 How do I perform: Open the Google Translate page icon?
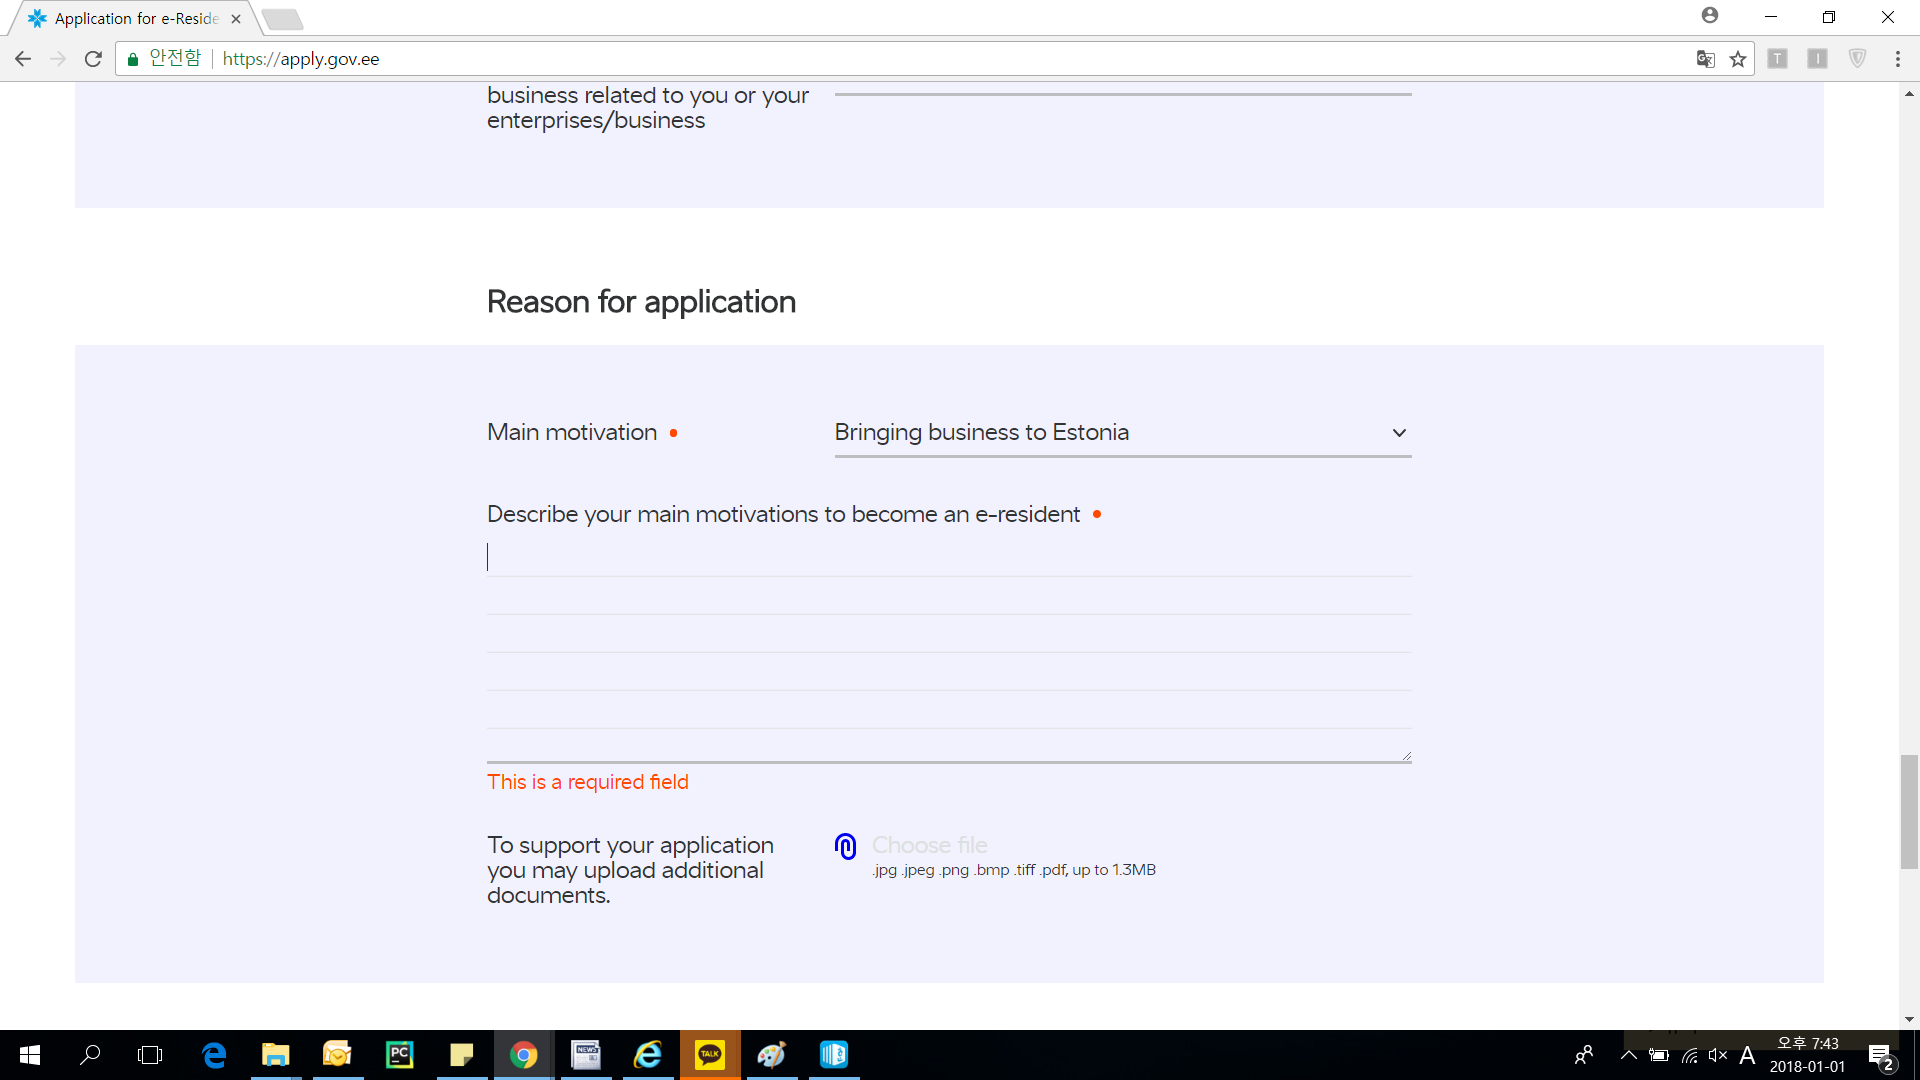pos(1706,59)
